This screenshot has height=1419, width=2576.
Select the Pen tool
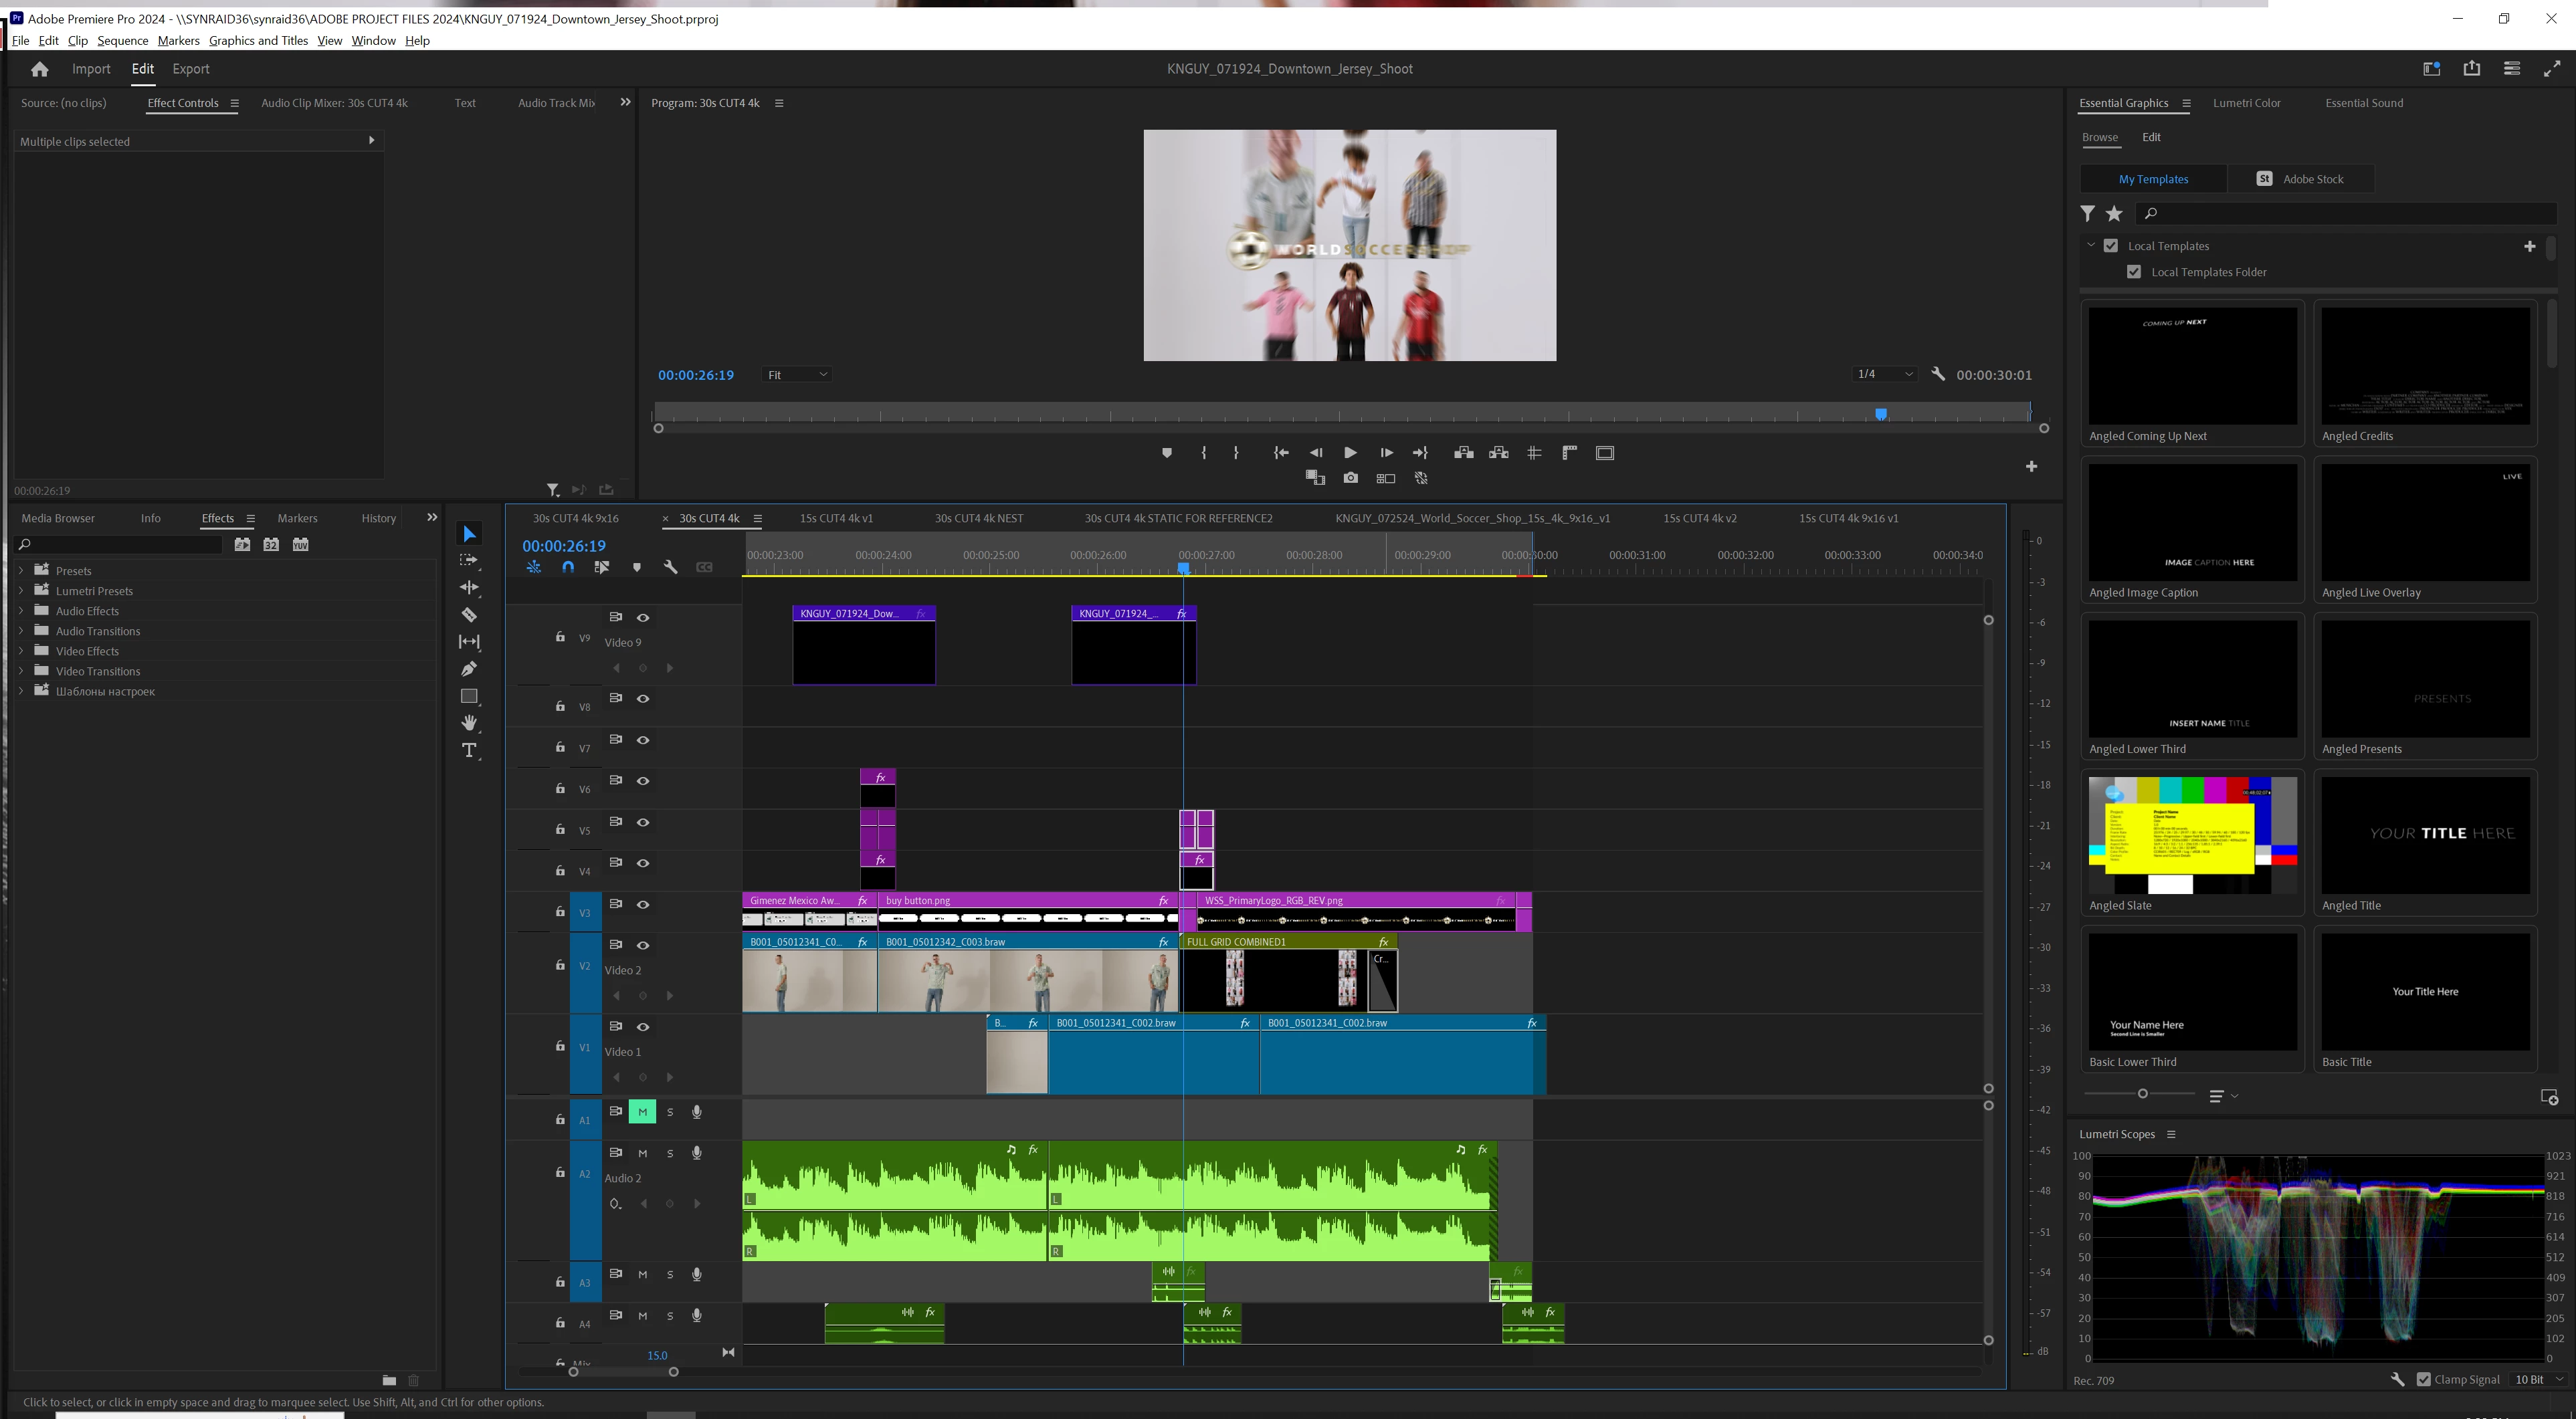(468, 669)
